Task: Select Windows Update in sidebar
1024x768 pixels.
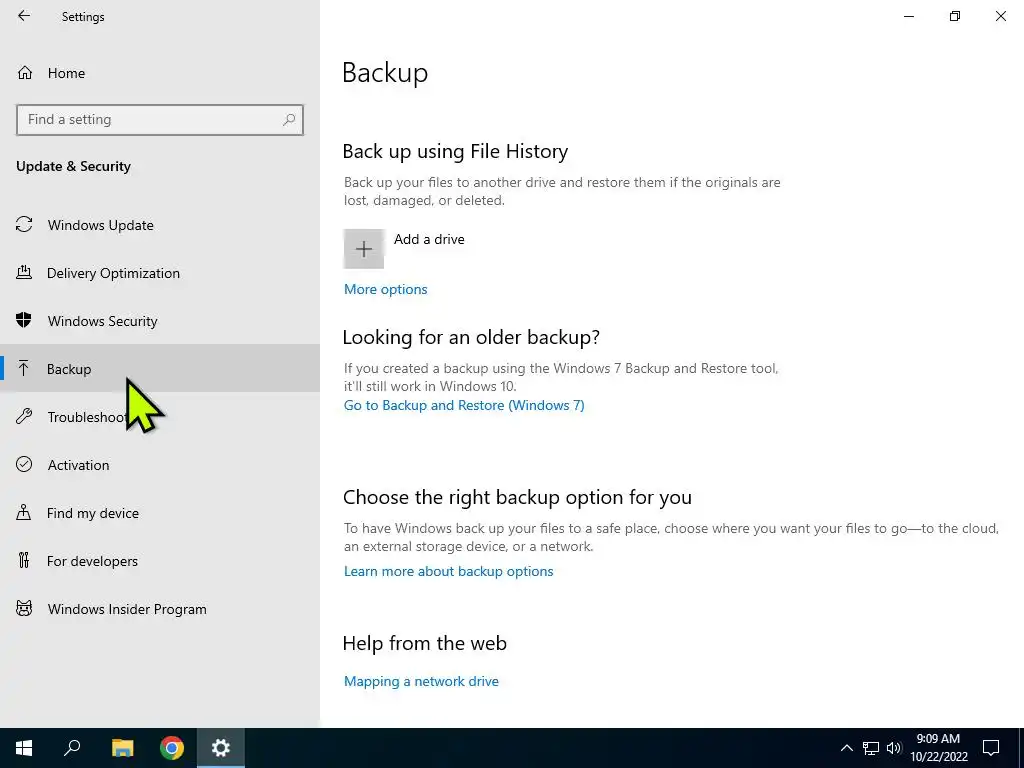Action: [160, 225]
